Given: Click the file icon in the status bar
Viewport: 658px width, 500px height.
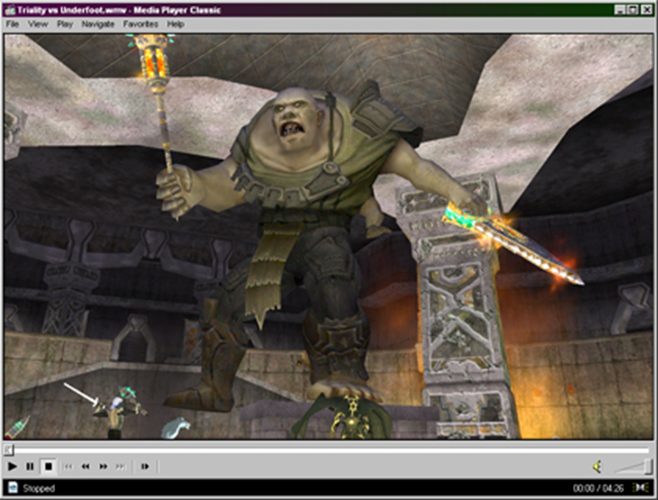Looking at the screenshot, I should tap(13, 487).
